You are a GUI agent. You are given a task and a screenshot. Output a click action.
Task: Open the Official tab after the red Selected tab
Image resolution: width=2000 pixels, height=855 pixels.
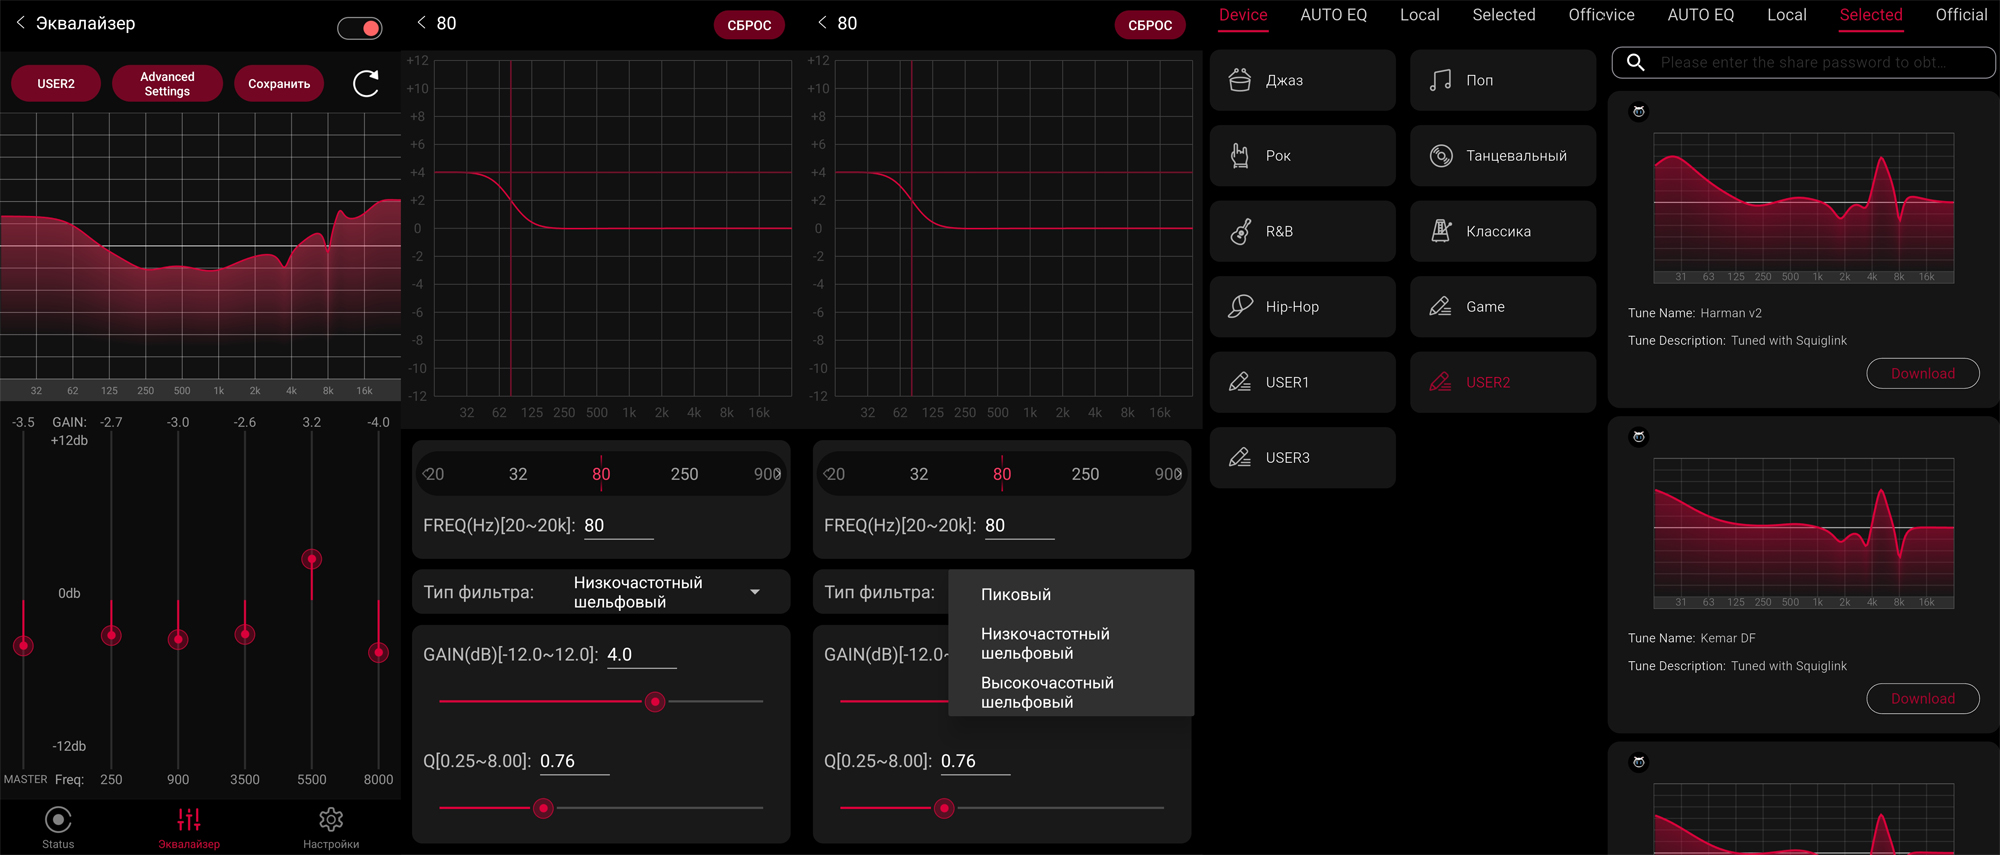(x=1961, y=15)
